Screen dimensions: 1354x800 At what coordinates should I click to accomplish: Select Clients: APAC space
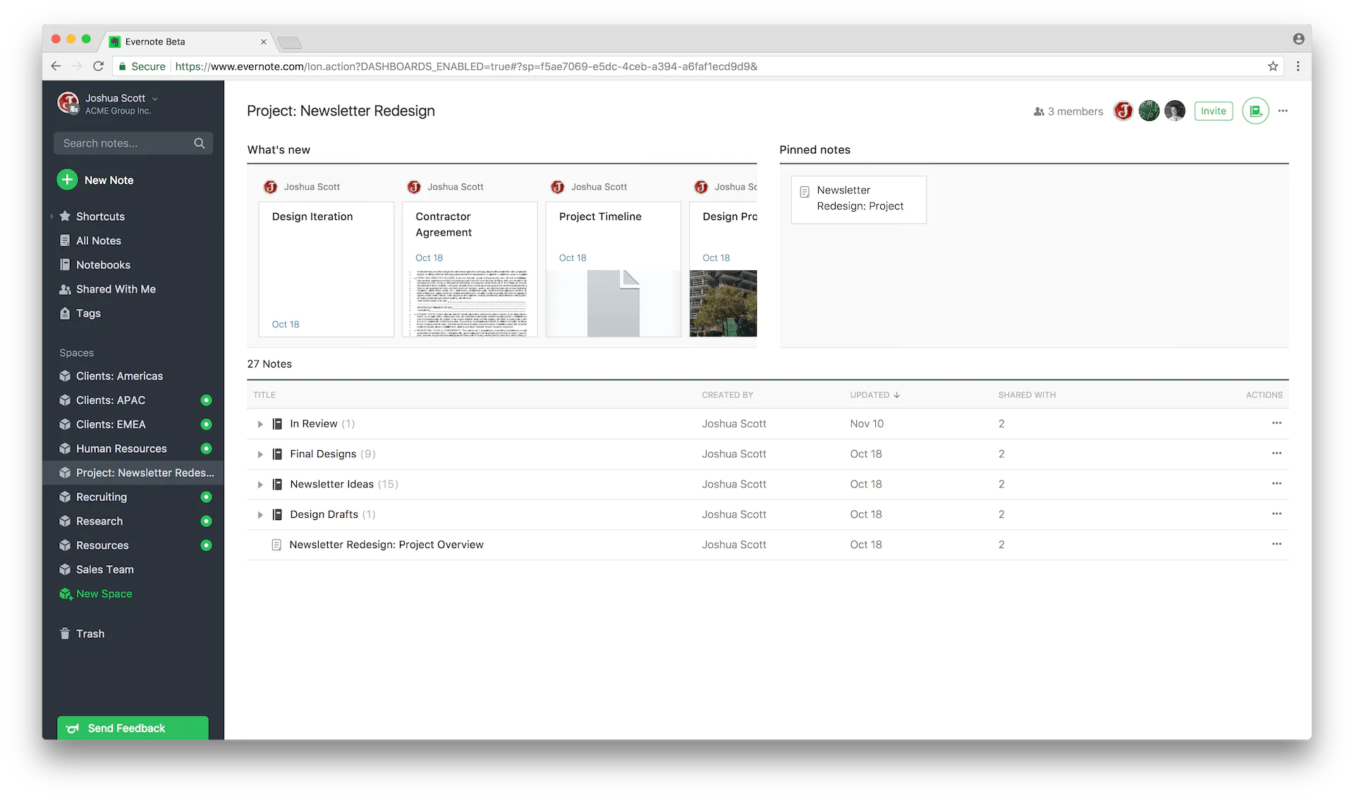click(x=110, y=400)
